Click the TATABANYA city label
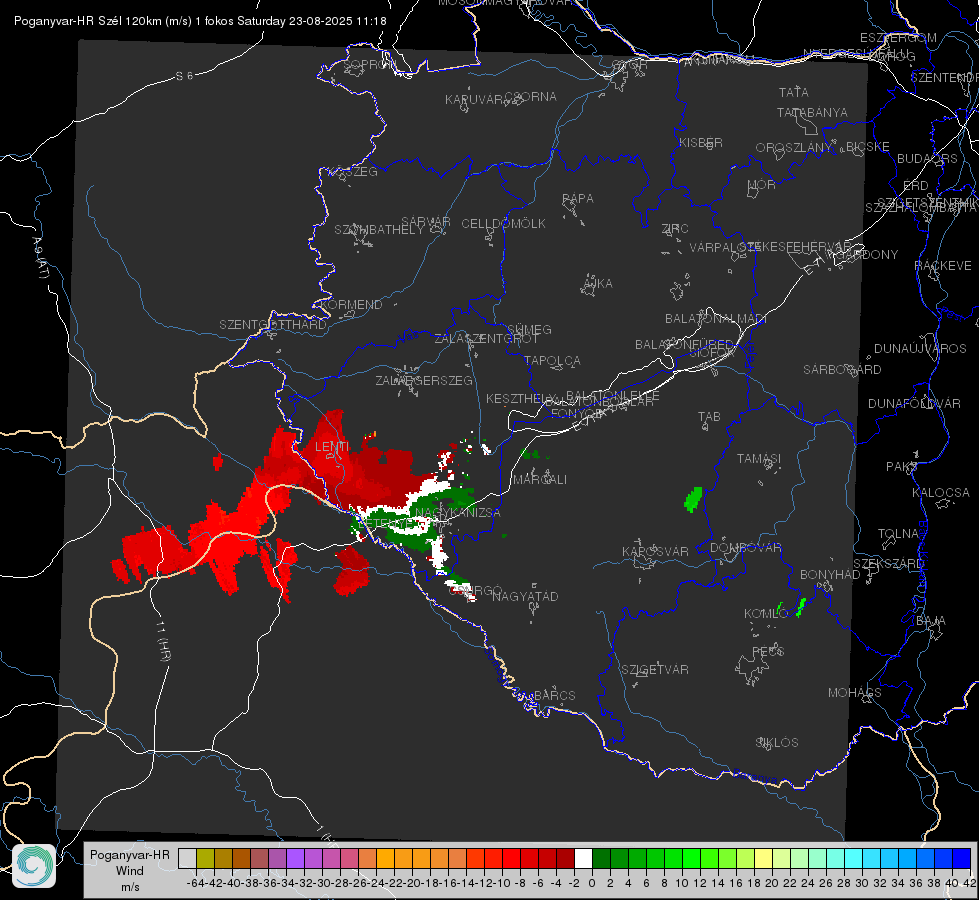 (x=812, y=112)
